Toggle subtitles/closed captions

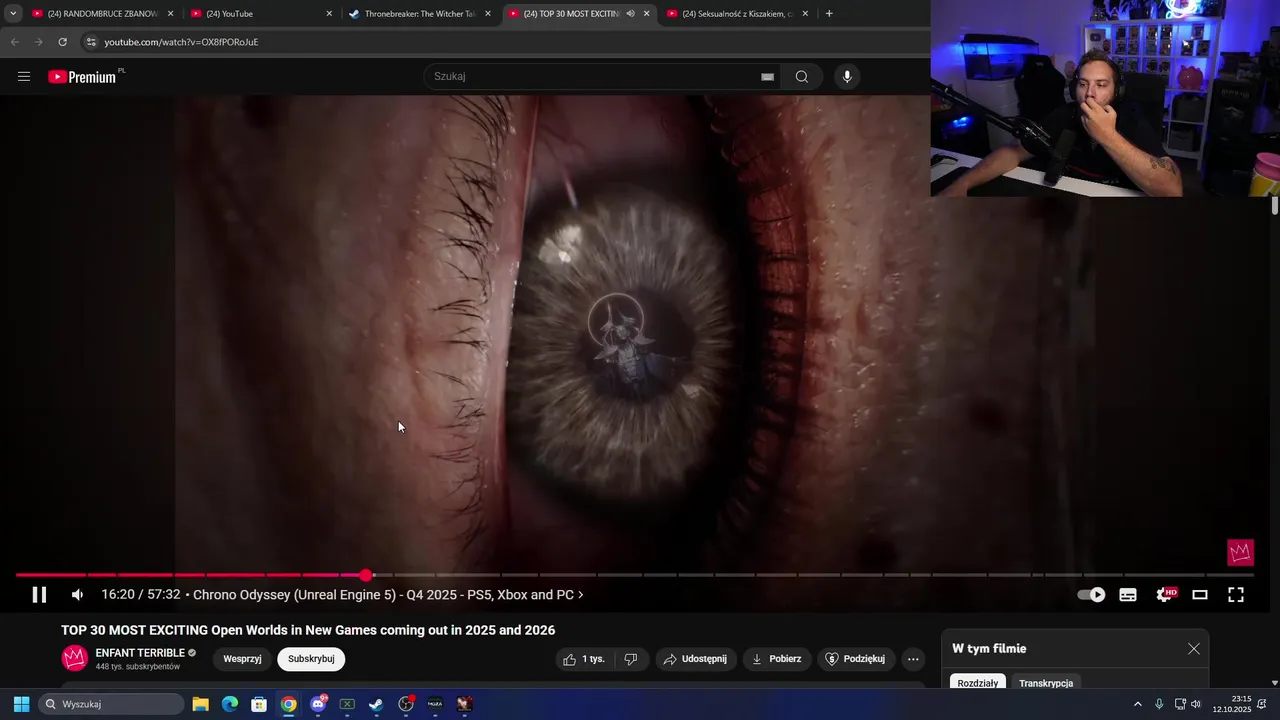[1128, 595]
